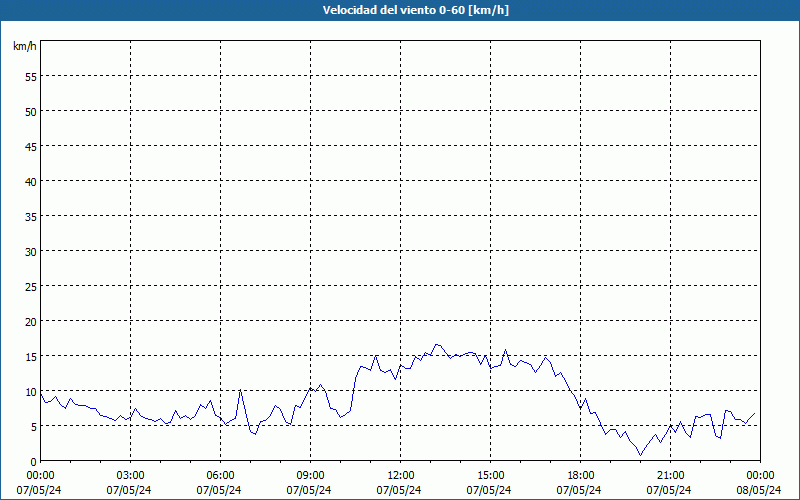Click the 09:00 time label
This screenshot has width=800, height=500.
tap(310, 476)
